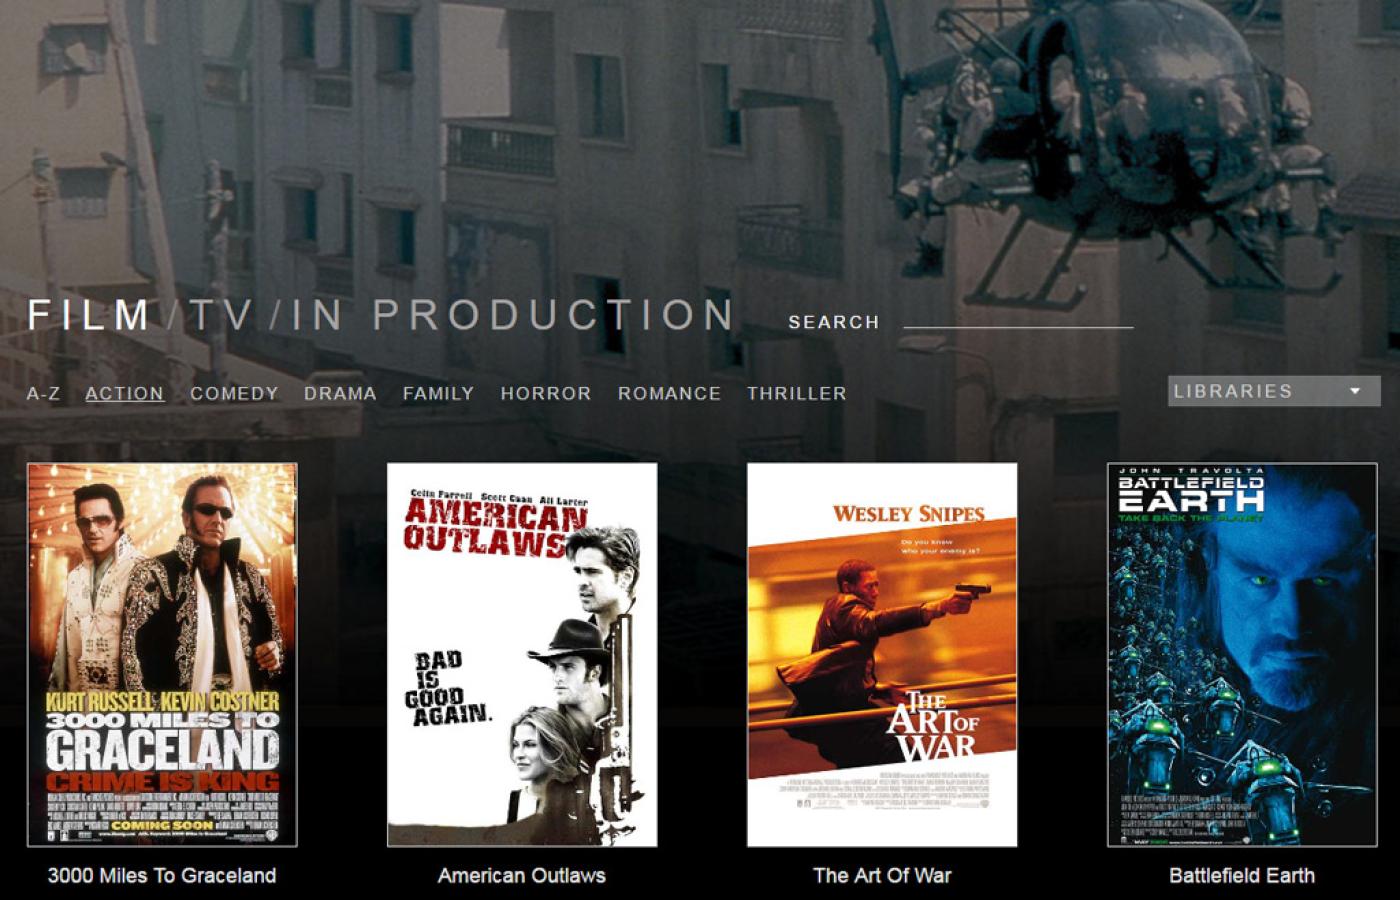Browse the HORROR genre
Viewport: 1400px width, 900px height.
[x=545, y=393]
